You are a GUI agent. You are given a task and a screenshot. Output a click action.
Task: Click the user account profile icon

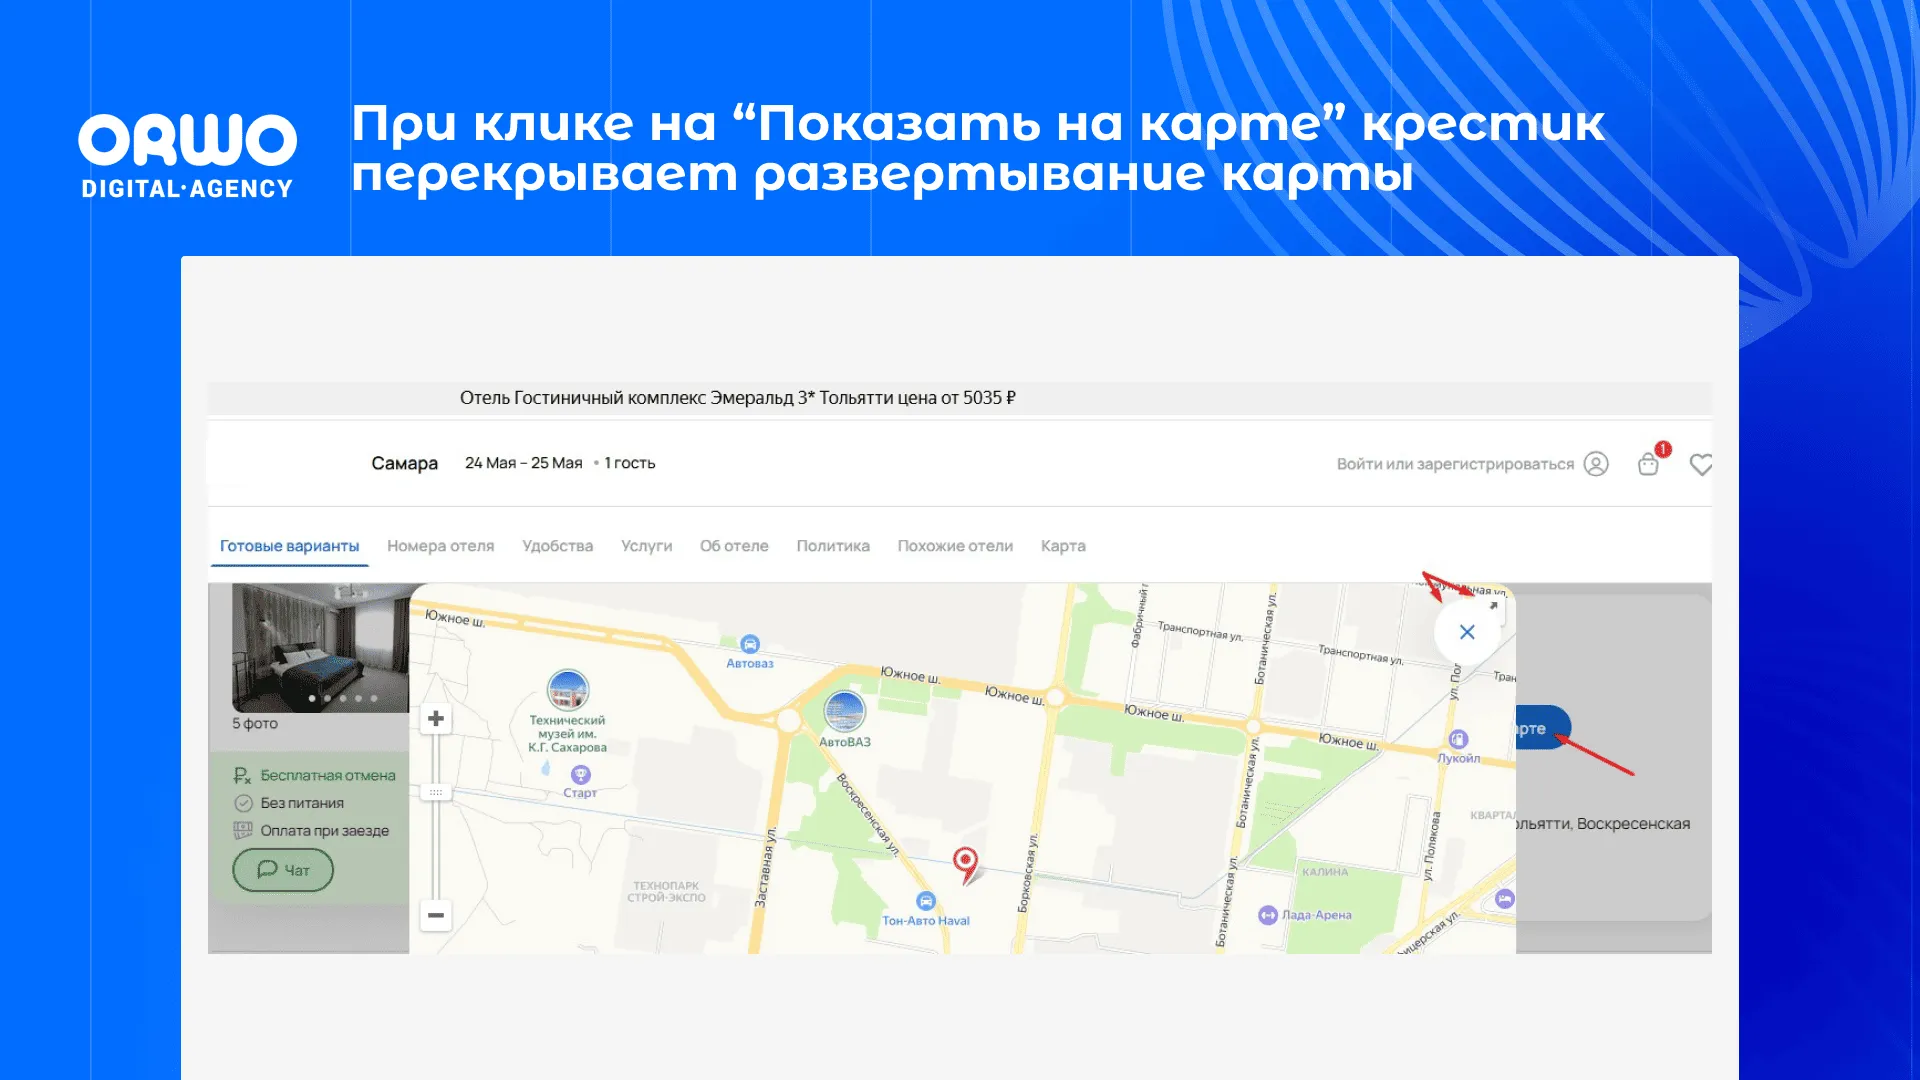pos(1596,464)
